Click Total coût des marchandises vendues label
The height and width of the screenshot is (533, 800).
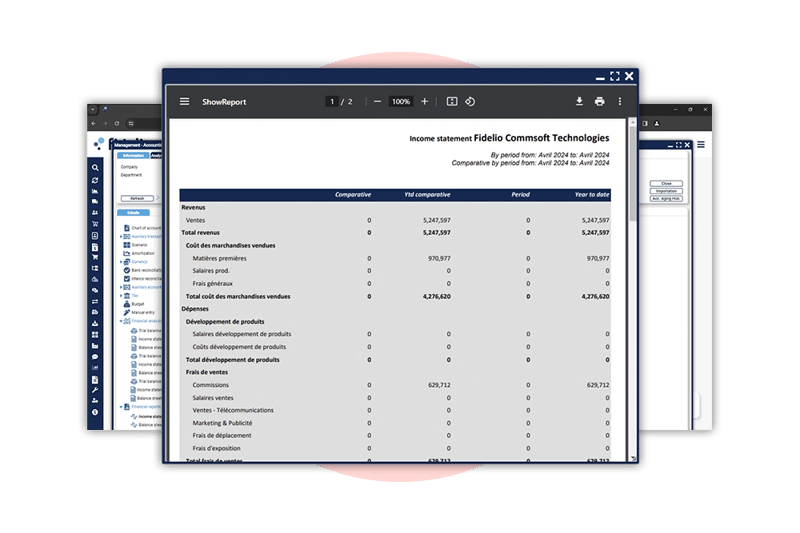(x=238, y=296)
